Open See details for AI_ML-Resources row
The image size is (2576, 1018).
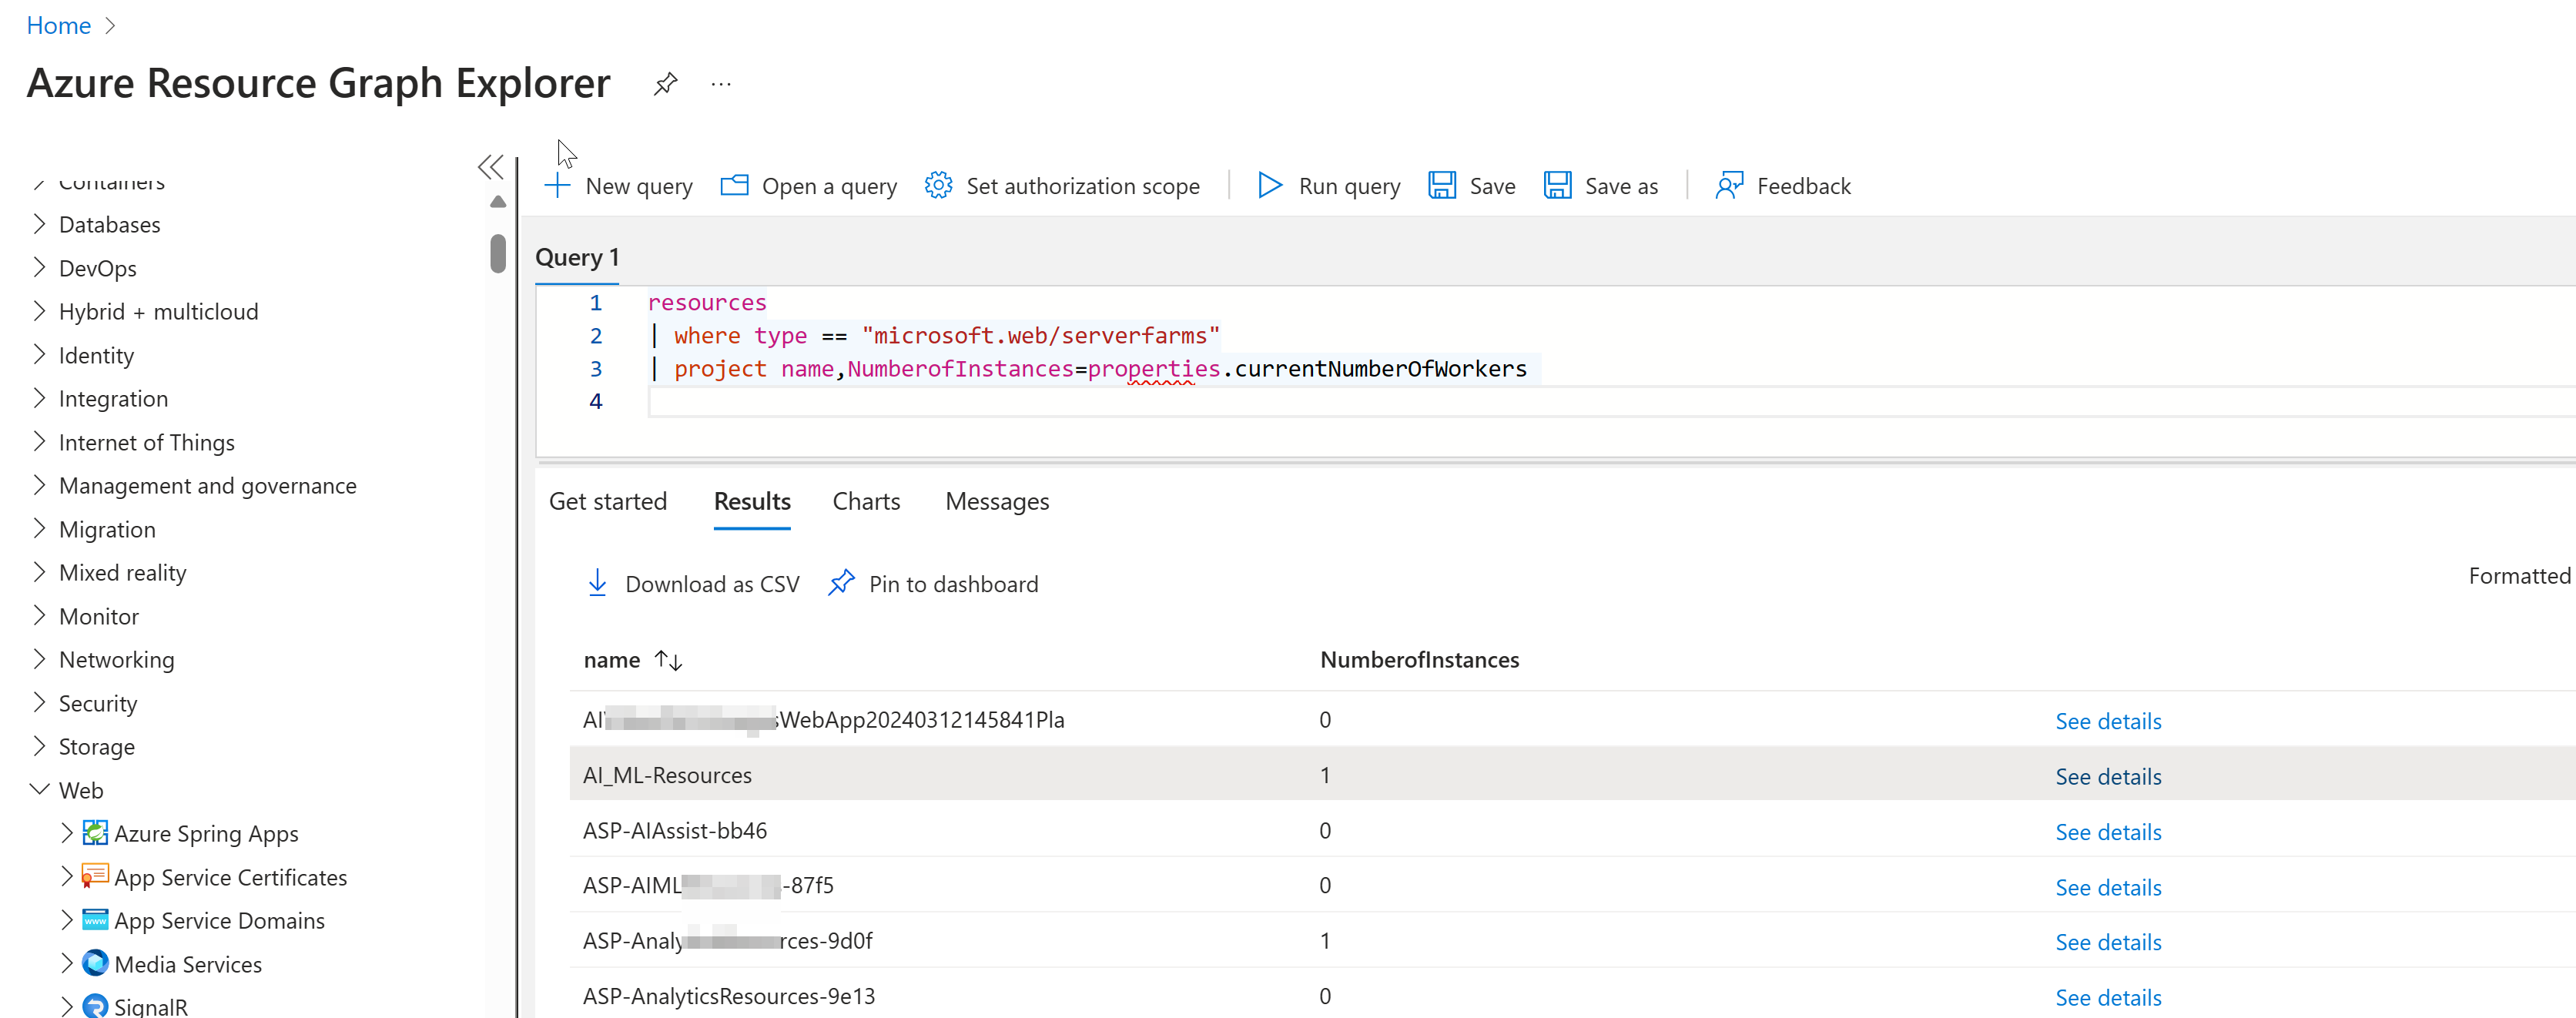pyautogui.click(x=2107, y=776)
